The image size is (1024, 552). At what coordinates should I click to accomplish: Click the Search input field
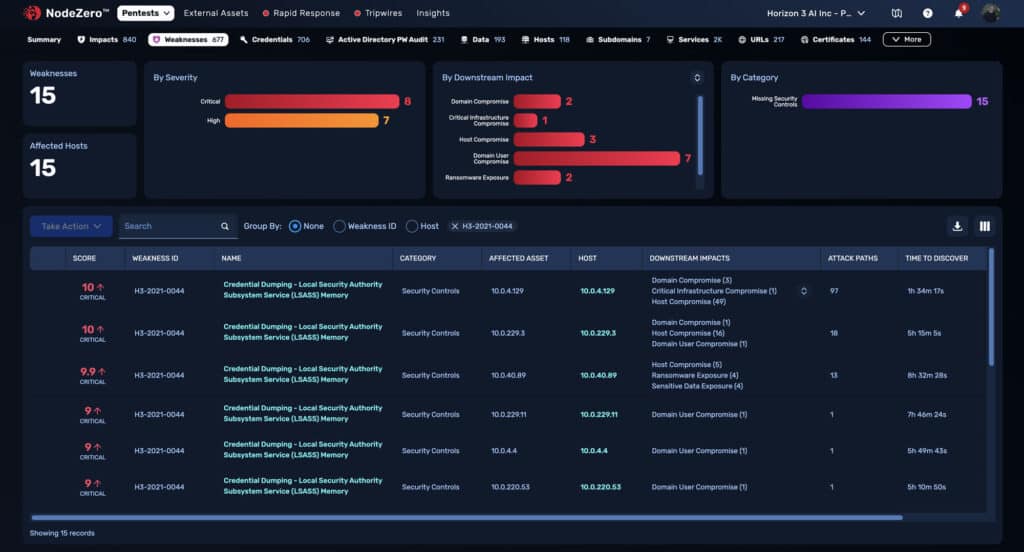tap(168, 226)
